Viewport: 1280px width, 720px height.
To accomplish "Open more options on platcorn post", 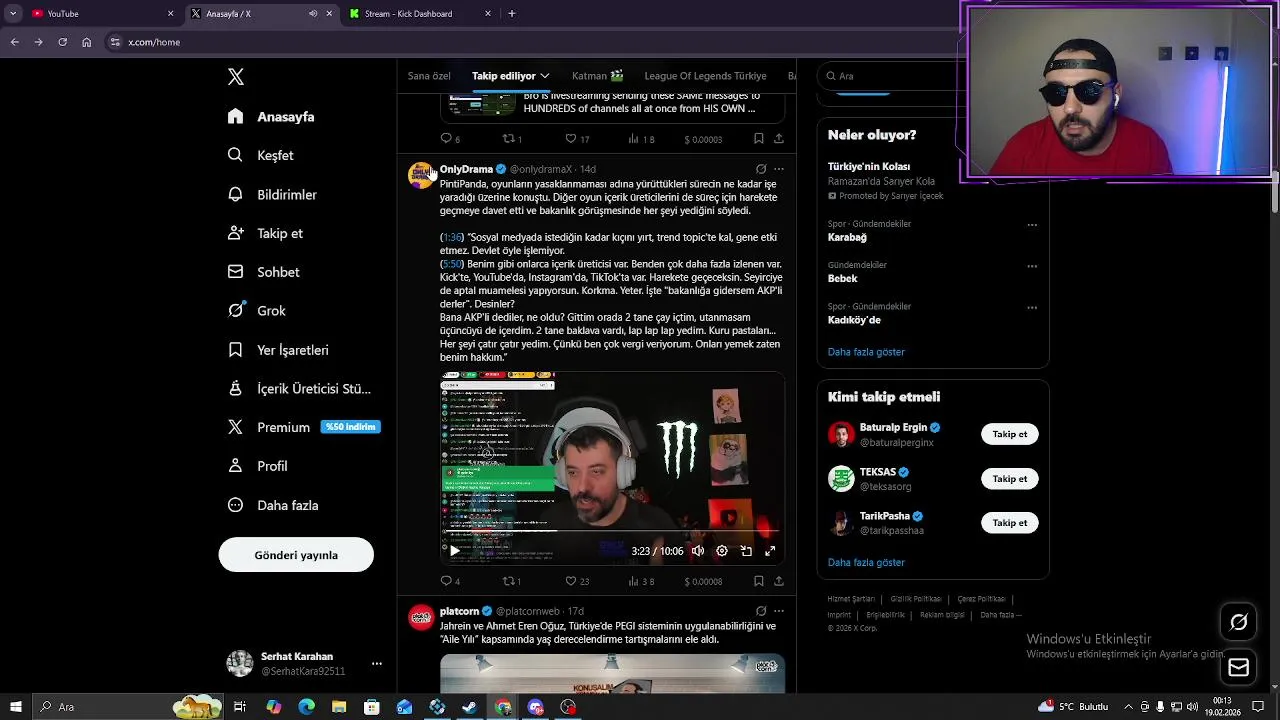I will tap(779, 611).
